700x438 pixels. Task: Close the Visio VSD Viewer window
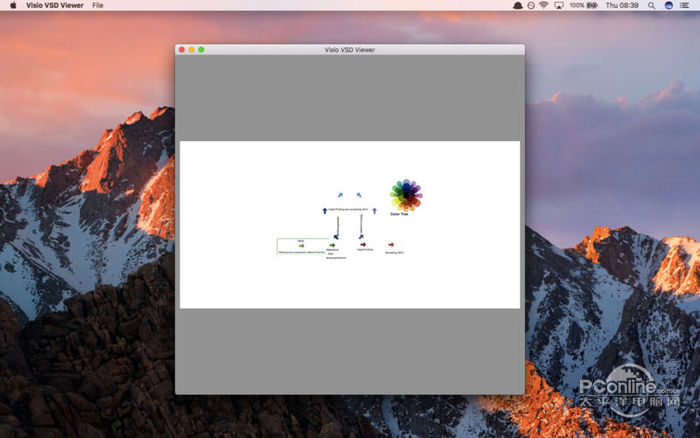tap(182, 50)
